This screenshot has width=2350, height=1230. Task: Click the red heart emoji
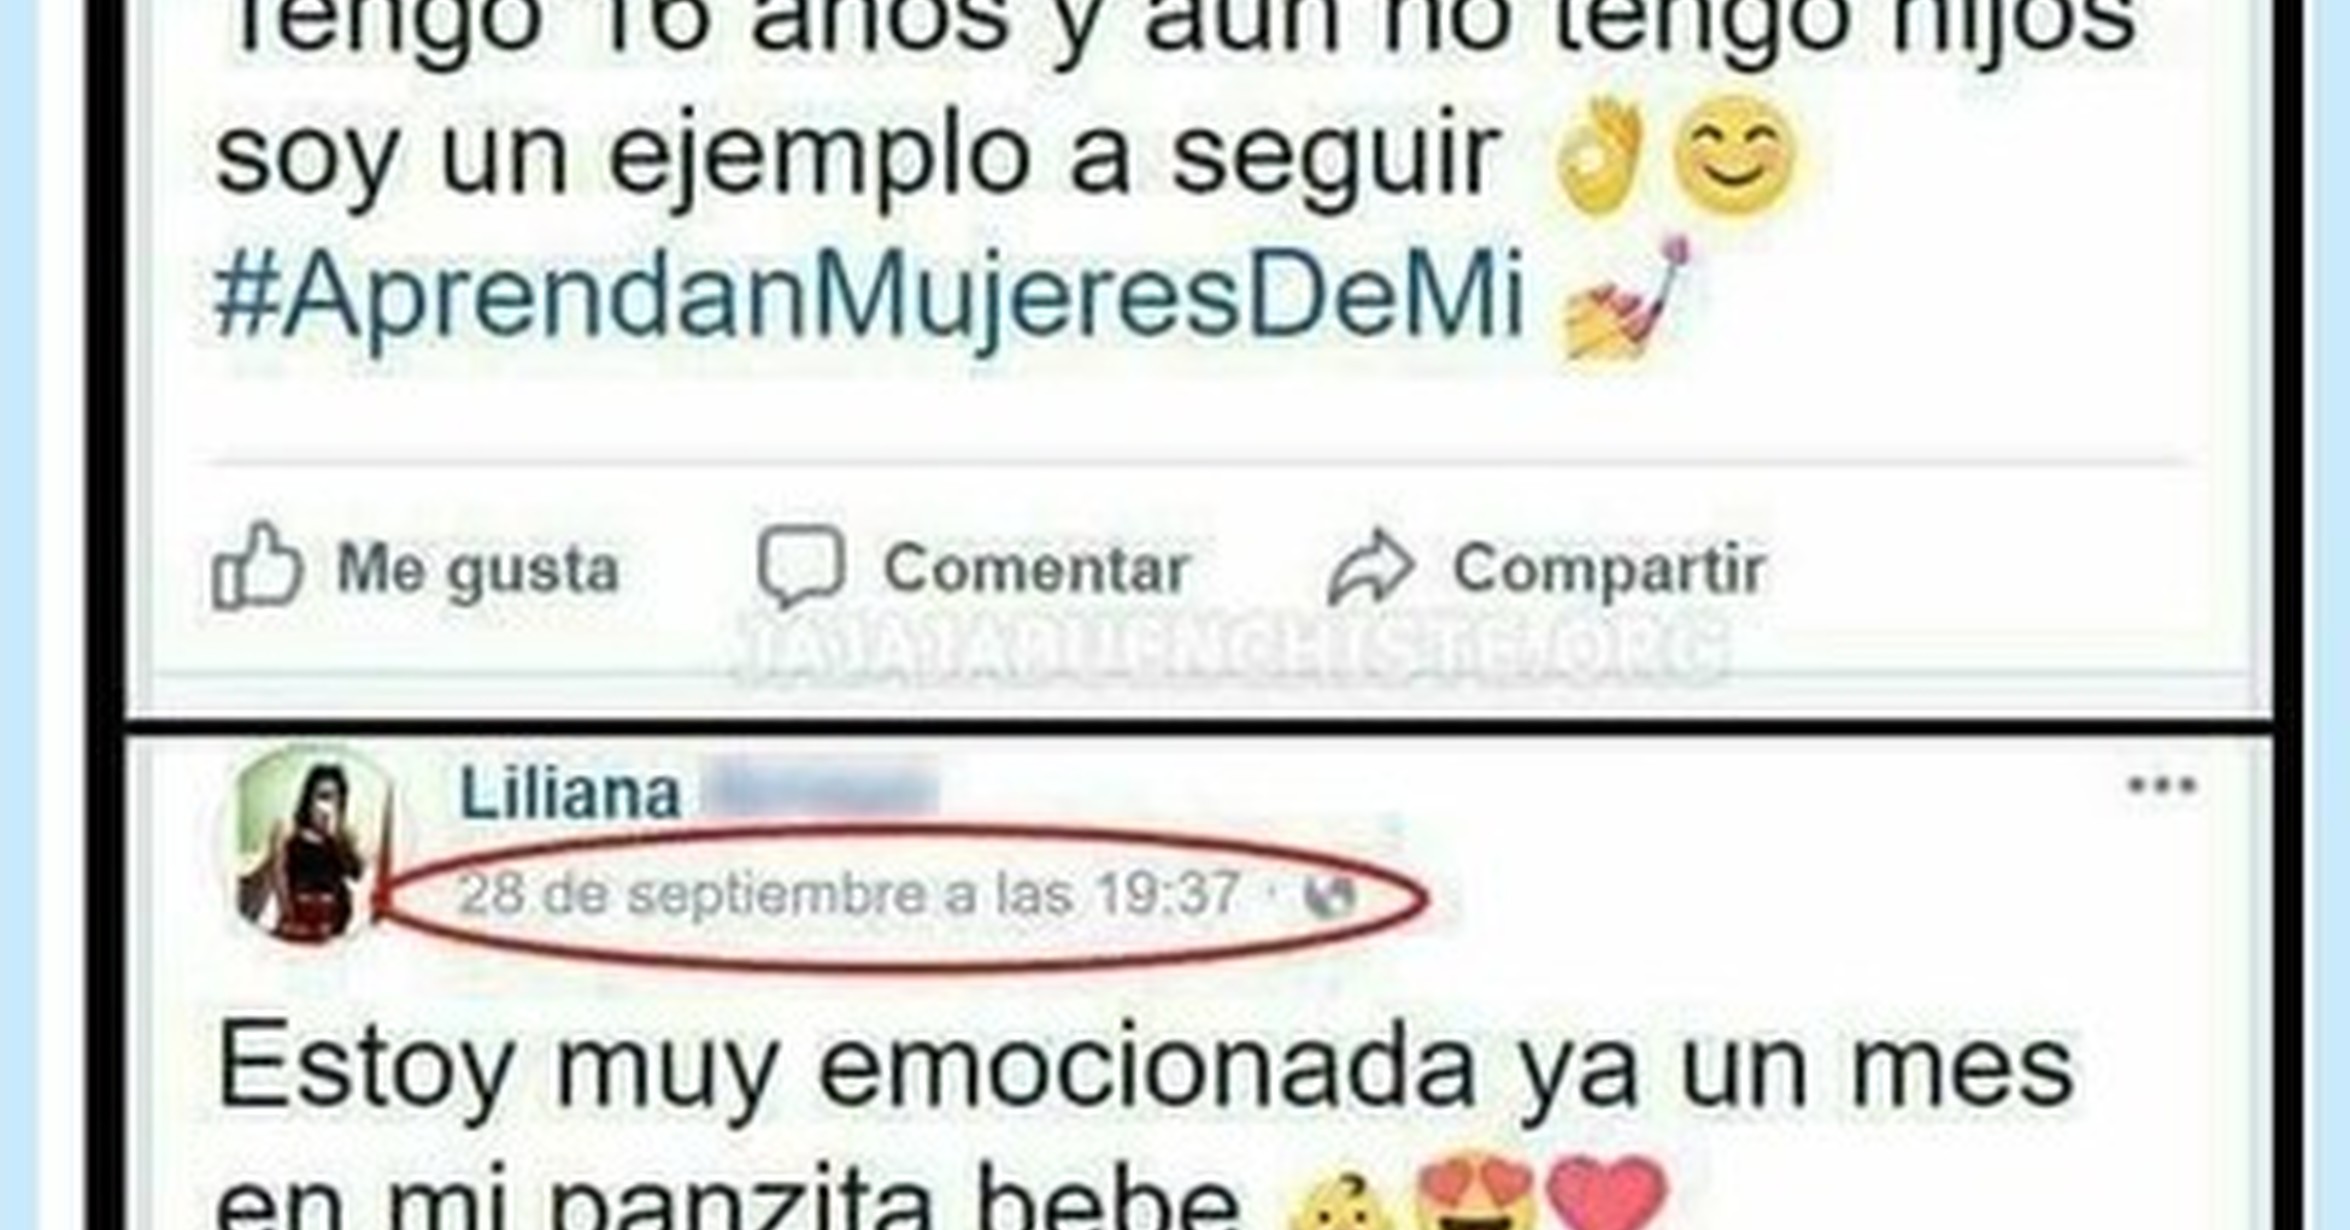(1607, 1194)
